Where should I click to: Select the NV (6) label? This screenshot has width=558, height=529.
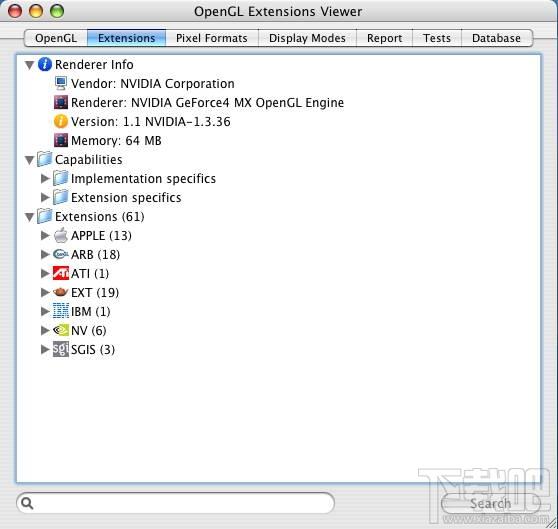89,330
